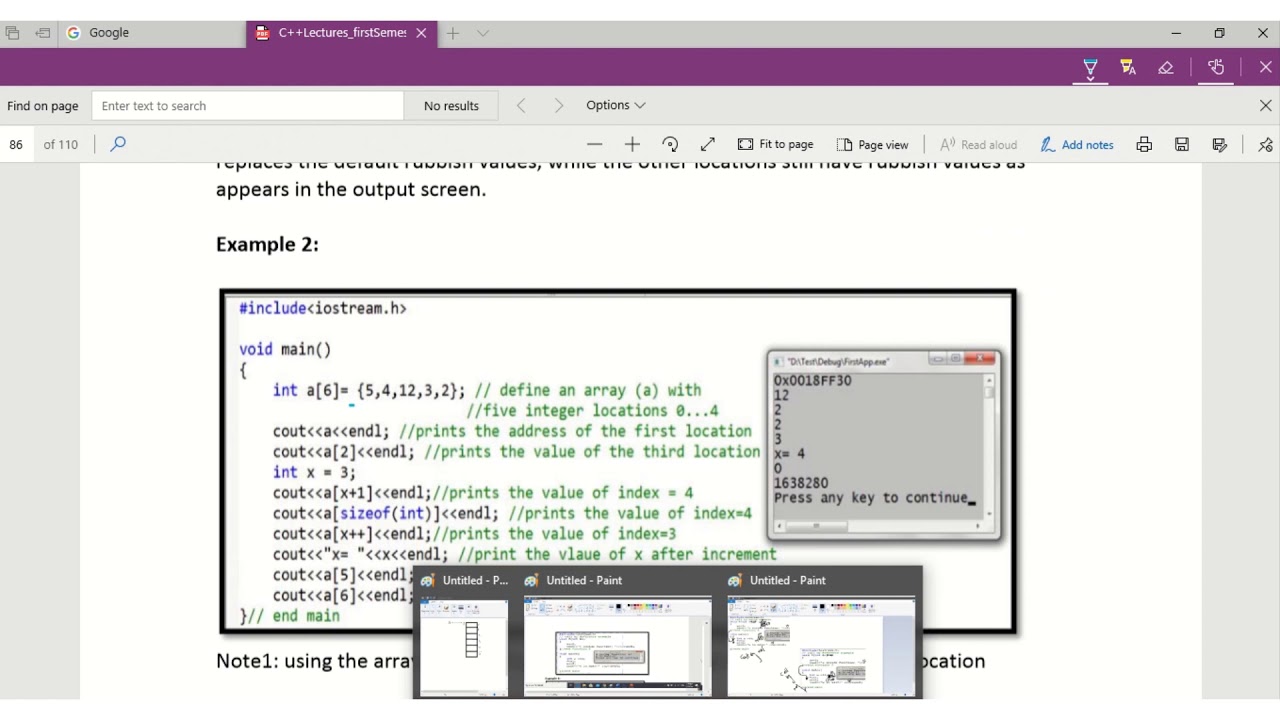Start Read aloud for the PDF
This screenshot has height=720, width=1280.
coord(978,144)
